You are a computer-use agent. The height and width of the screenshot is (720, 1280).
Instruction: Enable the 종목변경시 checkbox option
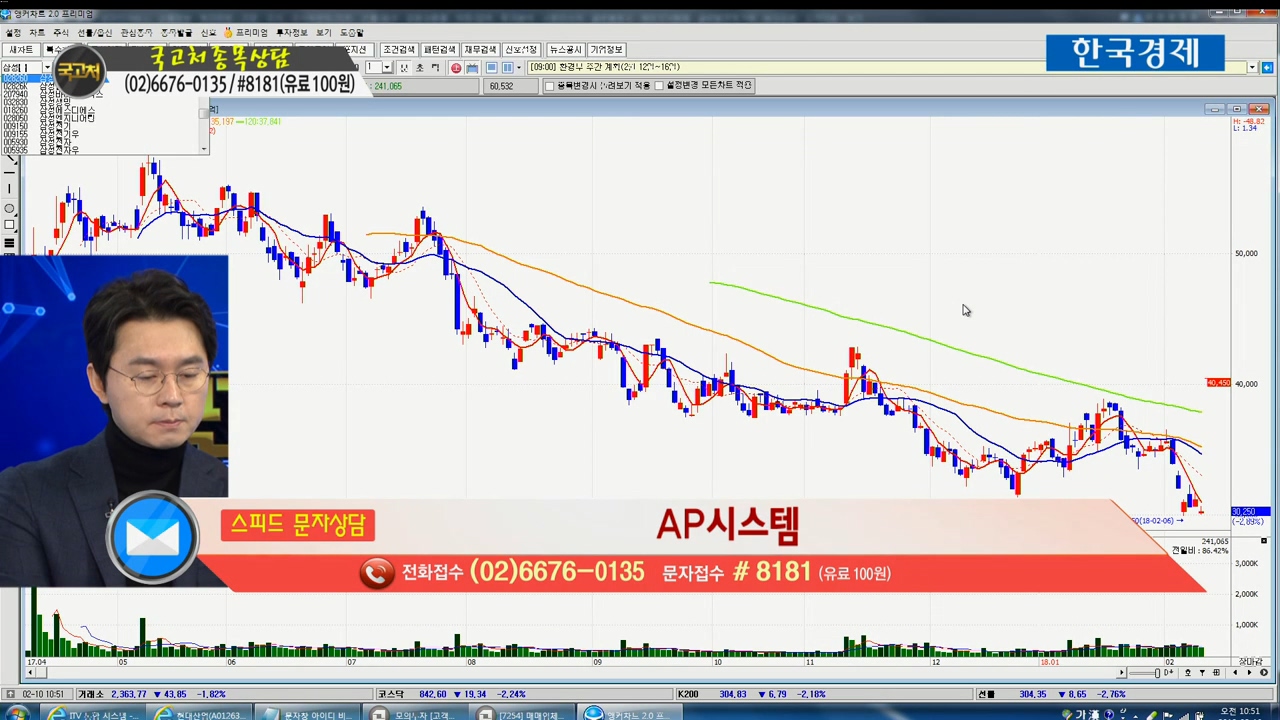[549, 86]
